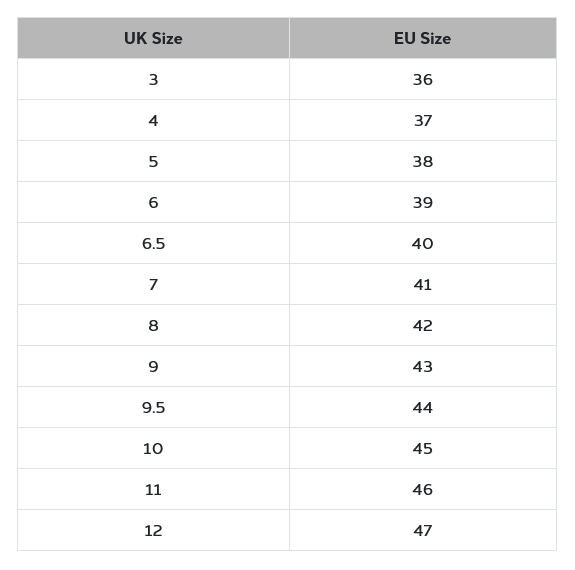
Task: Select the UK size 3 cell
Action: (153, 79)
